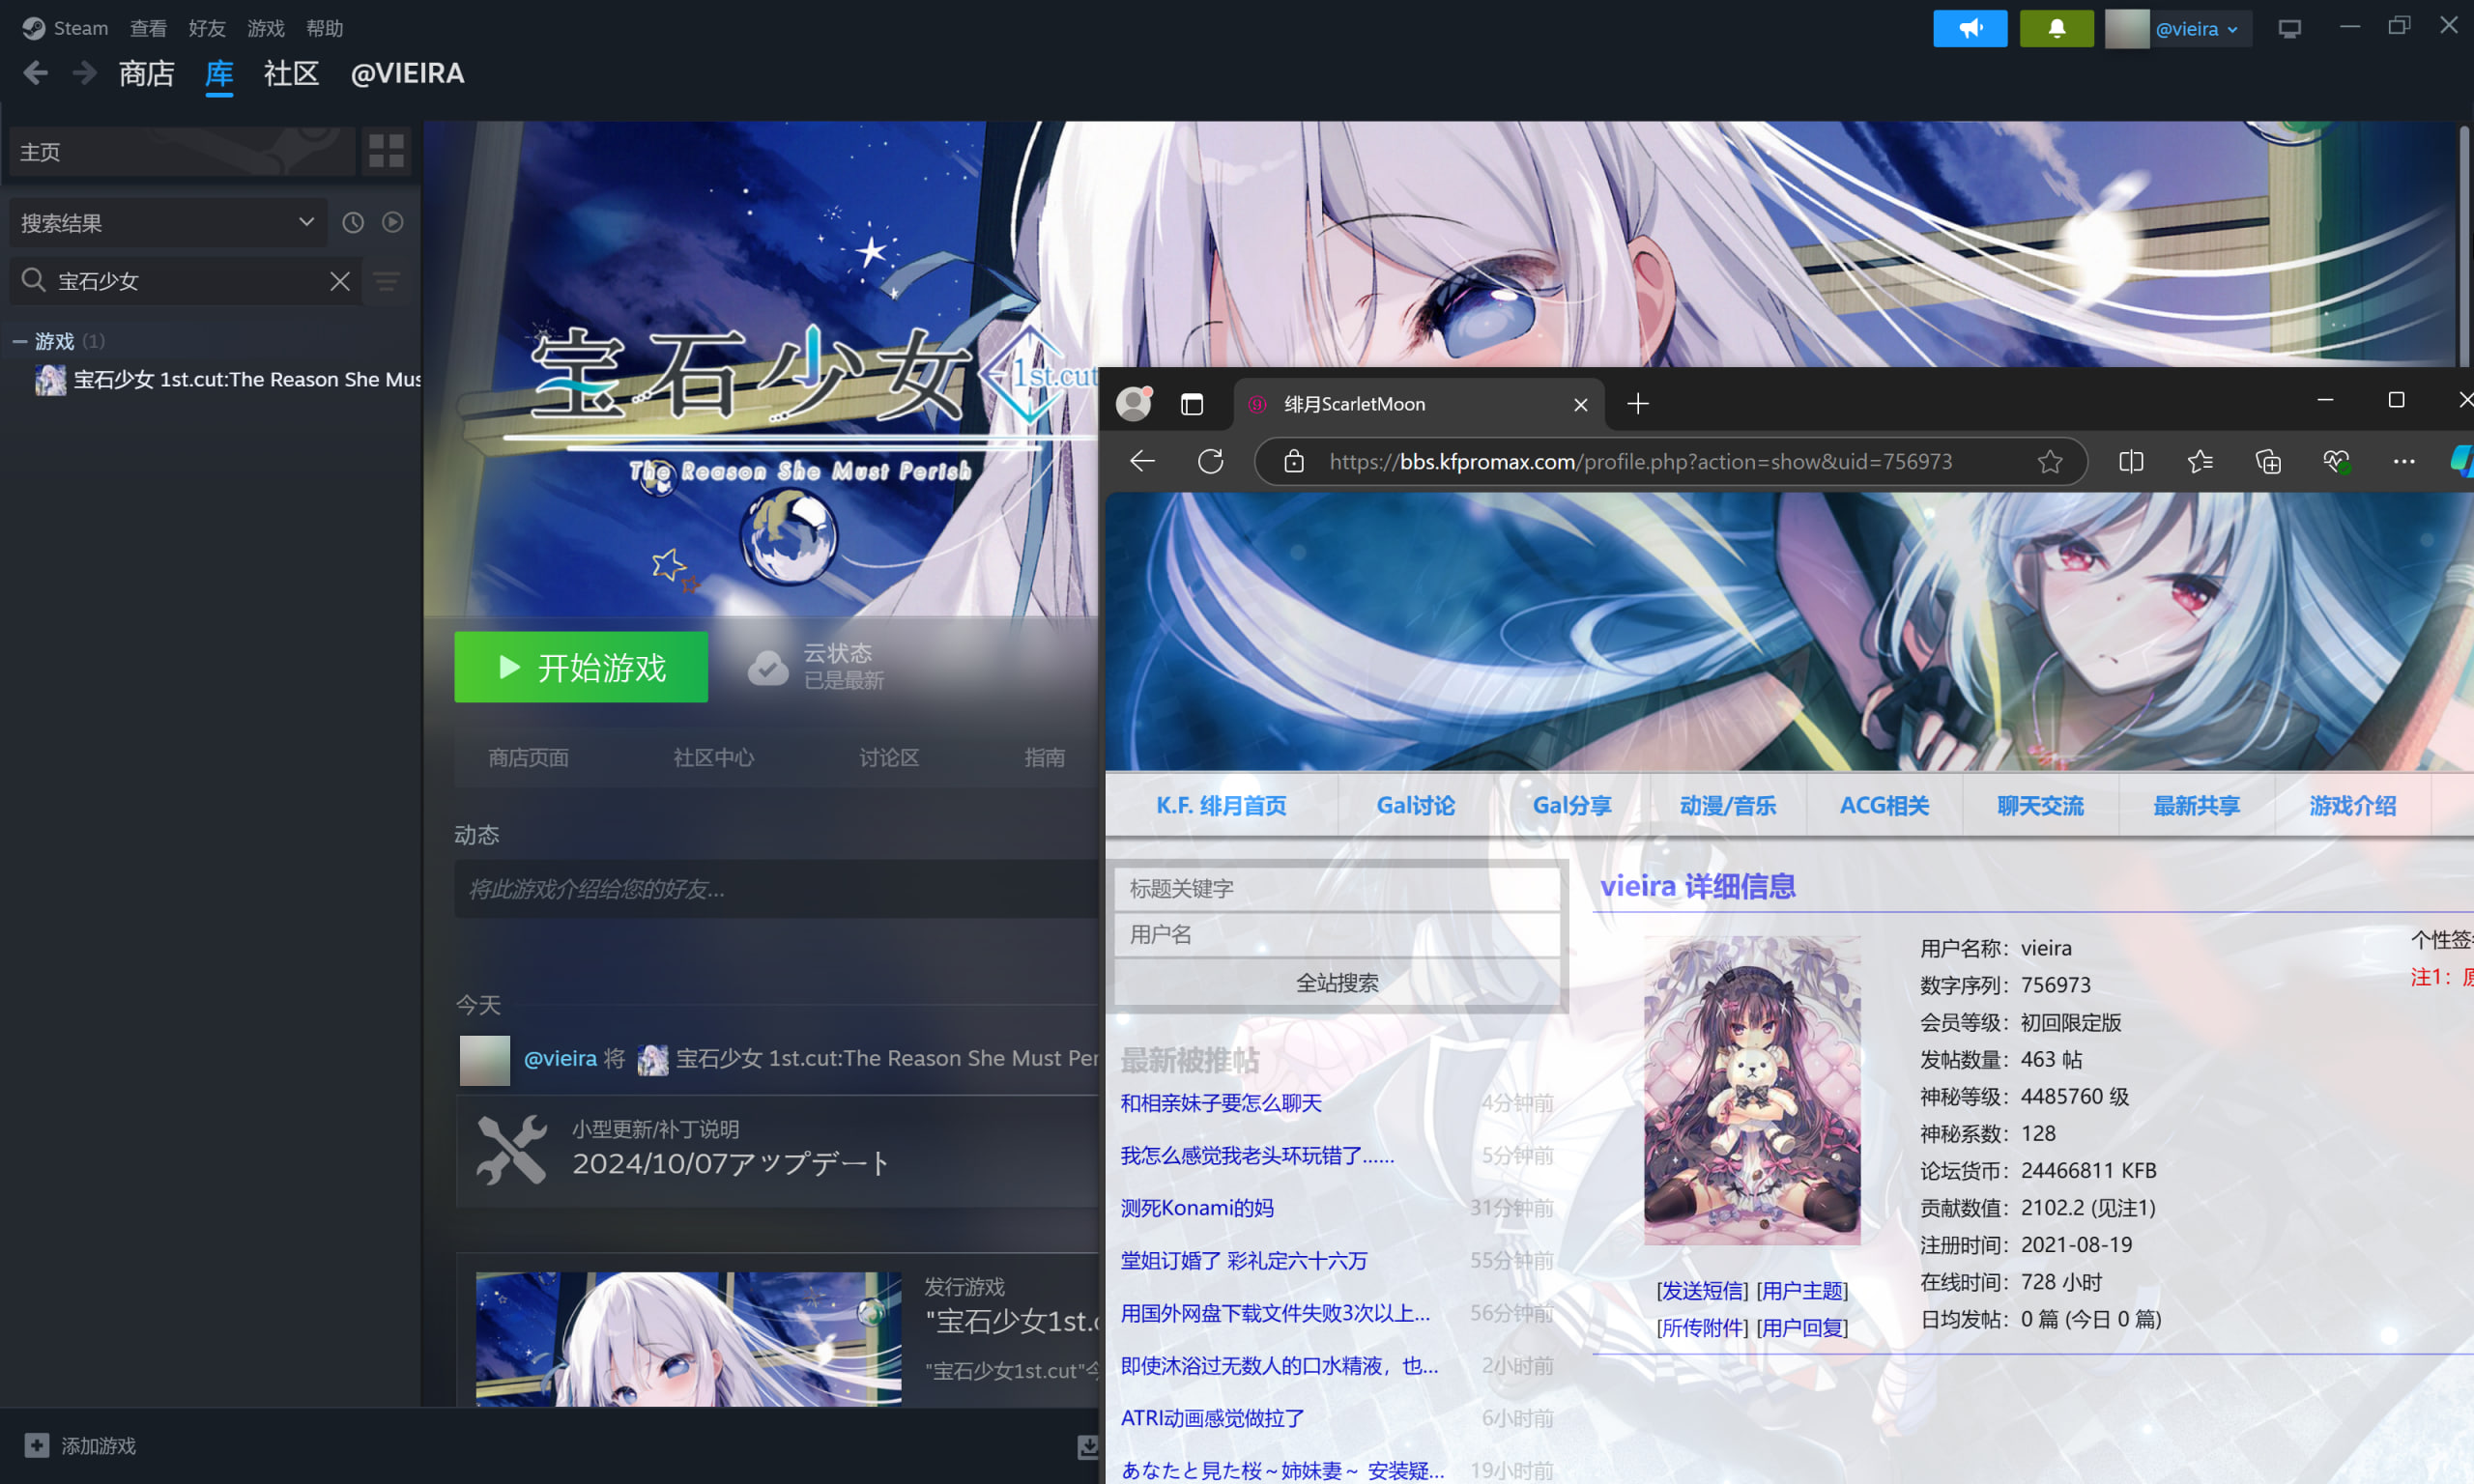2474x1484 pixels.
Task: Open the 发送短信 link
Action: [x=1702, y=1291]
